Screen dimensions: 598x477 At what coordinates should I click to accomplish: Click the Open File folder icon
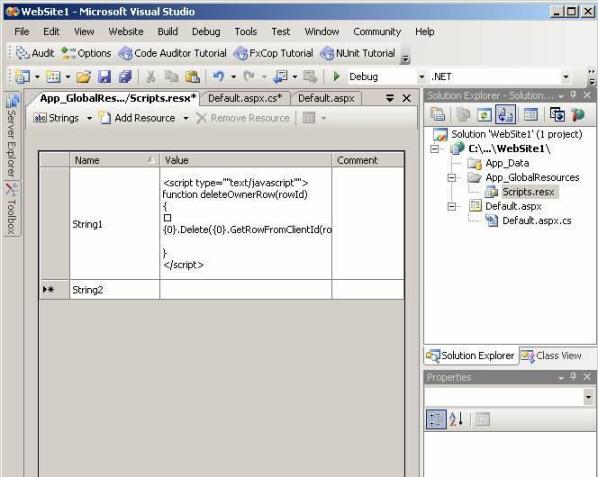[83, 77]
